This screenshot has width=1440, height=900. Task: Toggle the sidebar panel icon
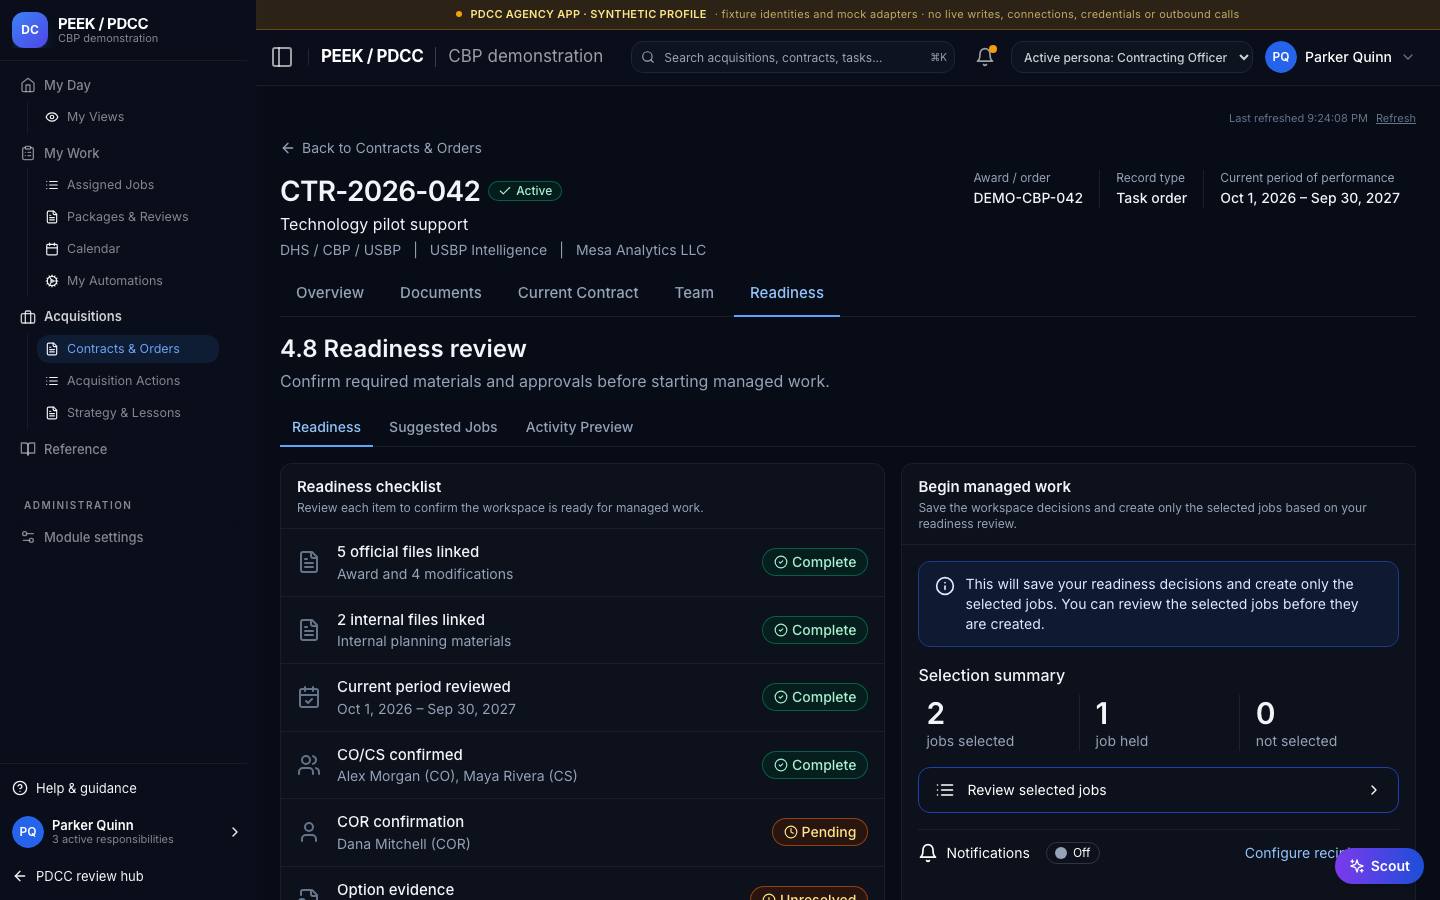tap(282, 57)
